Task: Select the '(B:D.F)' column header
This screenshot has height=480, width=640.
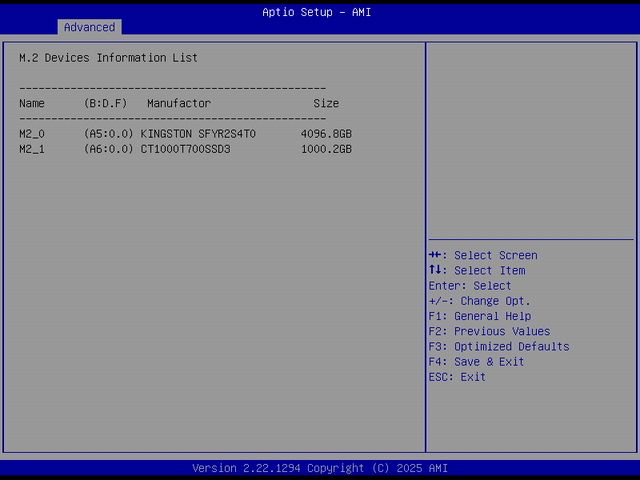Action: (x=105, y=103)
